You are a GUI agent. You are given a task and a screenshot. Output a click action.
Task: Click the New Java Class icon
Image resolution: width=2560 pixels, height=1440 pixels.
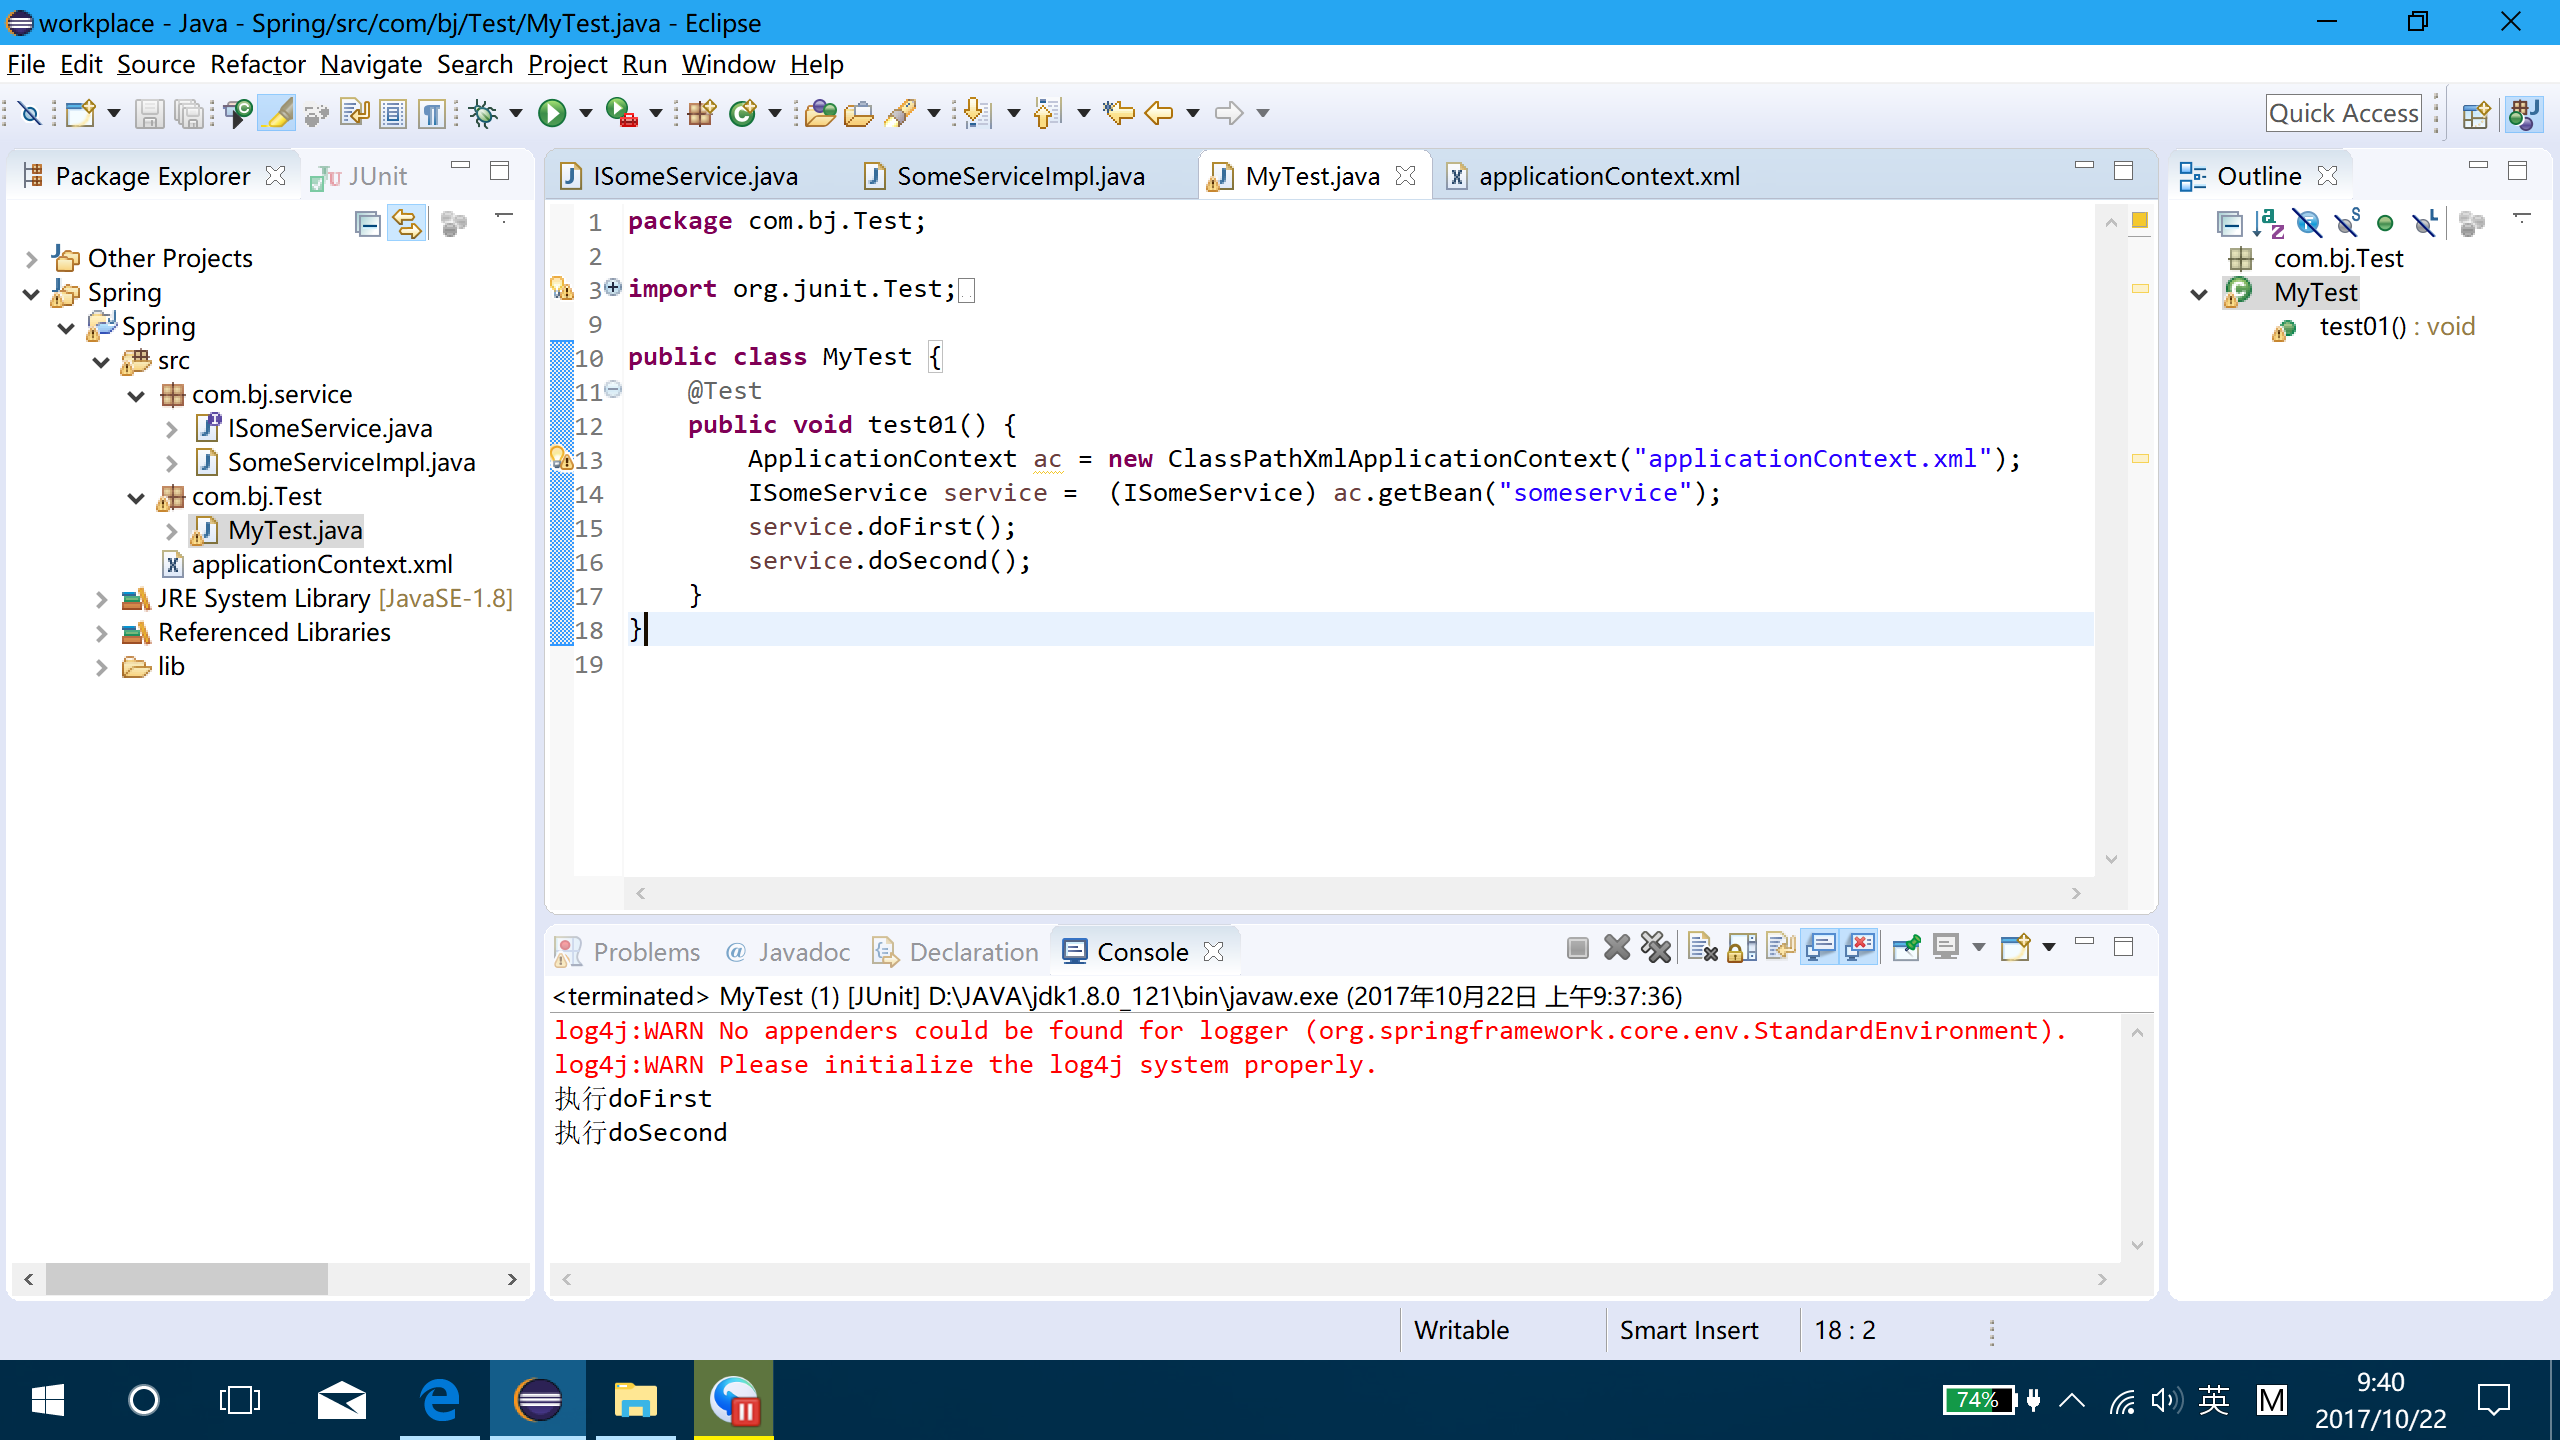pos(743,113)
